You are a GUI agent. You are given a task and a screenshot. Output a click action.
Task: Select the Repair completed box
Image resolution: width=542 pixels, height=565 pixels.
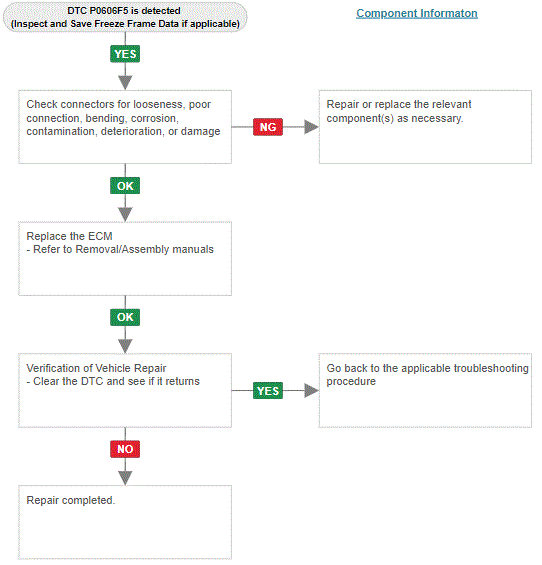coord(125,522)
